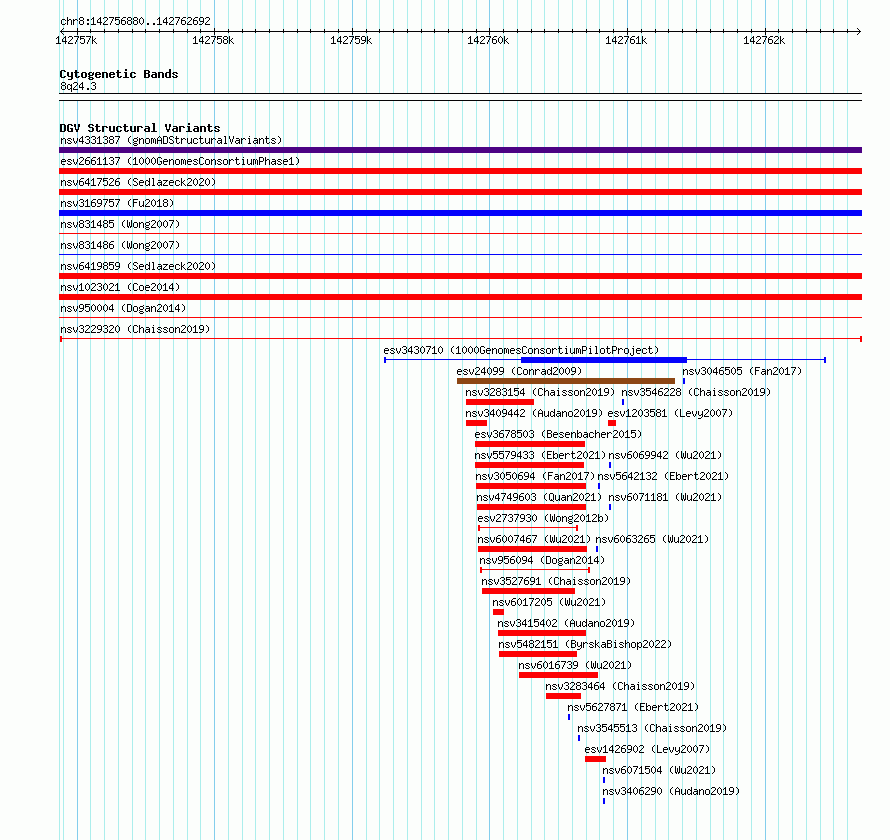Select the esv24099 Conrad2009 label
The image size is (890, 840).
(x=519, y=371)
